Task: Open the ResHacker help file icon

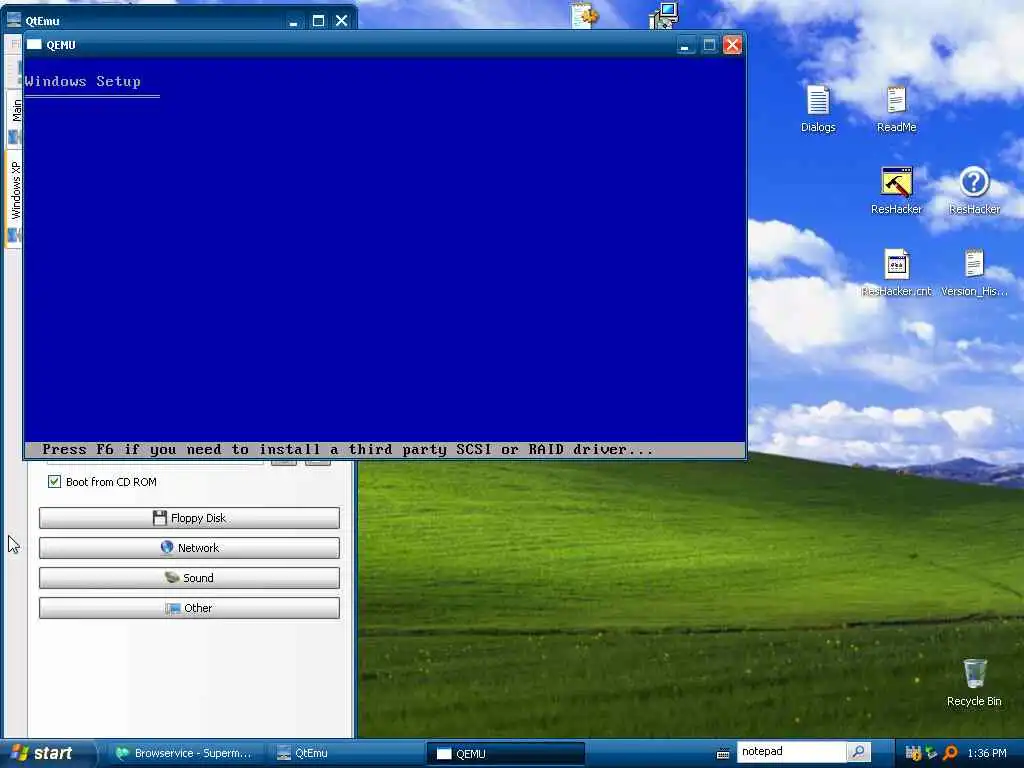Action: pos(974,190)
